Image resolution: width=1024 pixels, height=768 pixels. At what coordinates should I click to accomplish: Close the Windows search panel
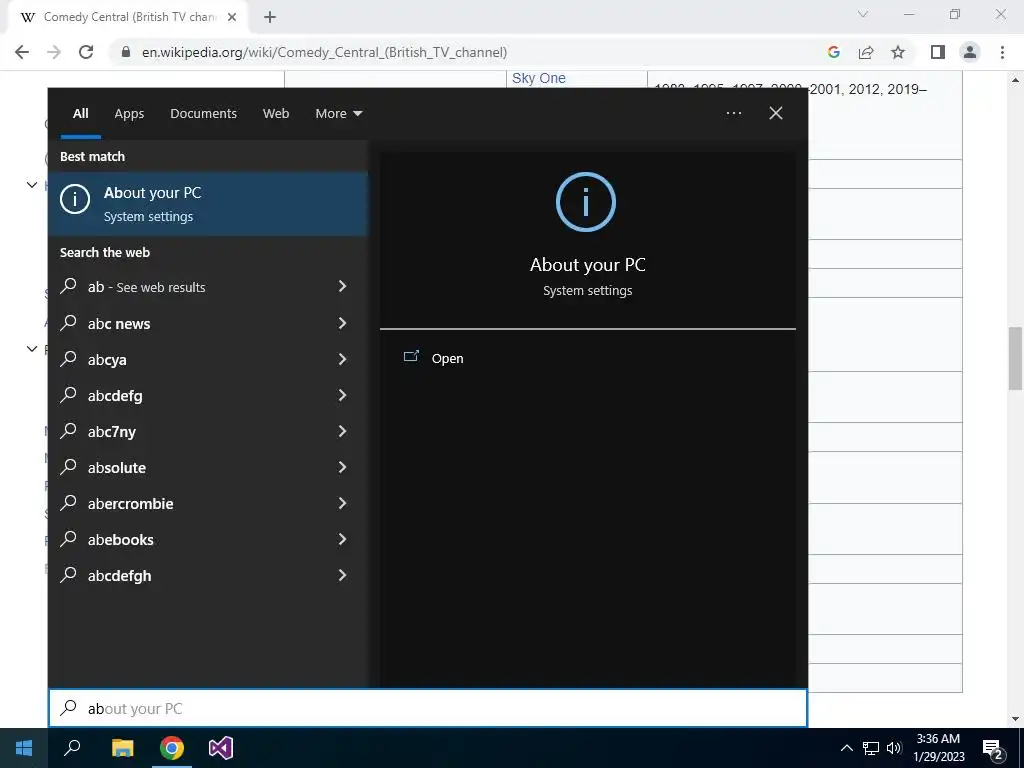click(776, 113)
